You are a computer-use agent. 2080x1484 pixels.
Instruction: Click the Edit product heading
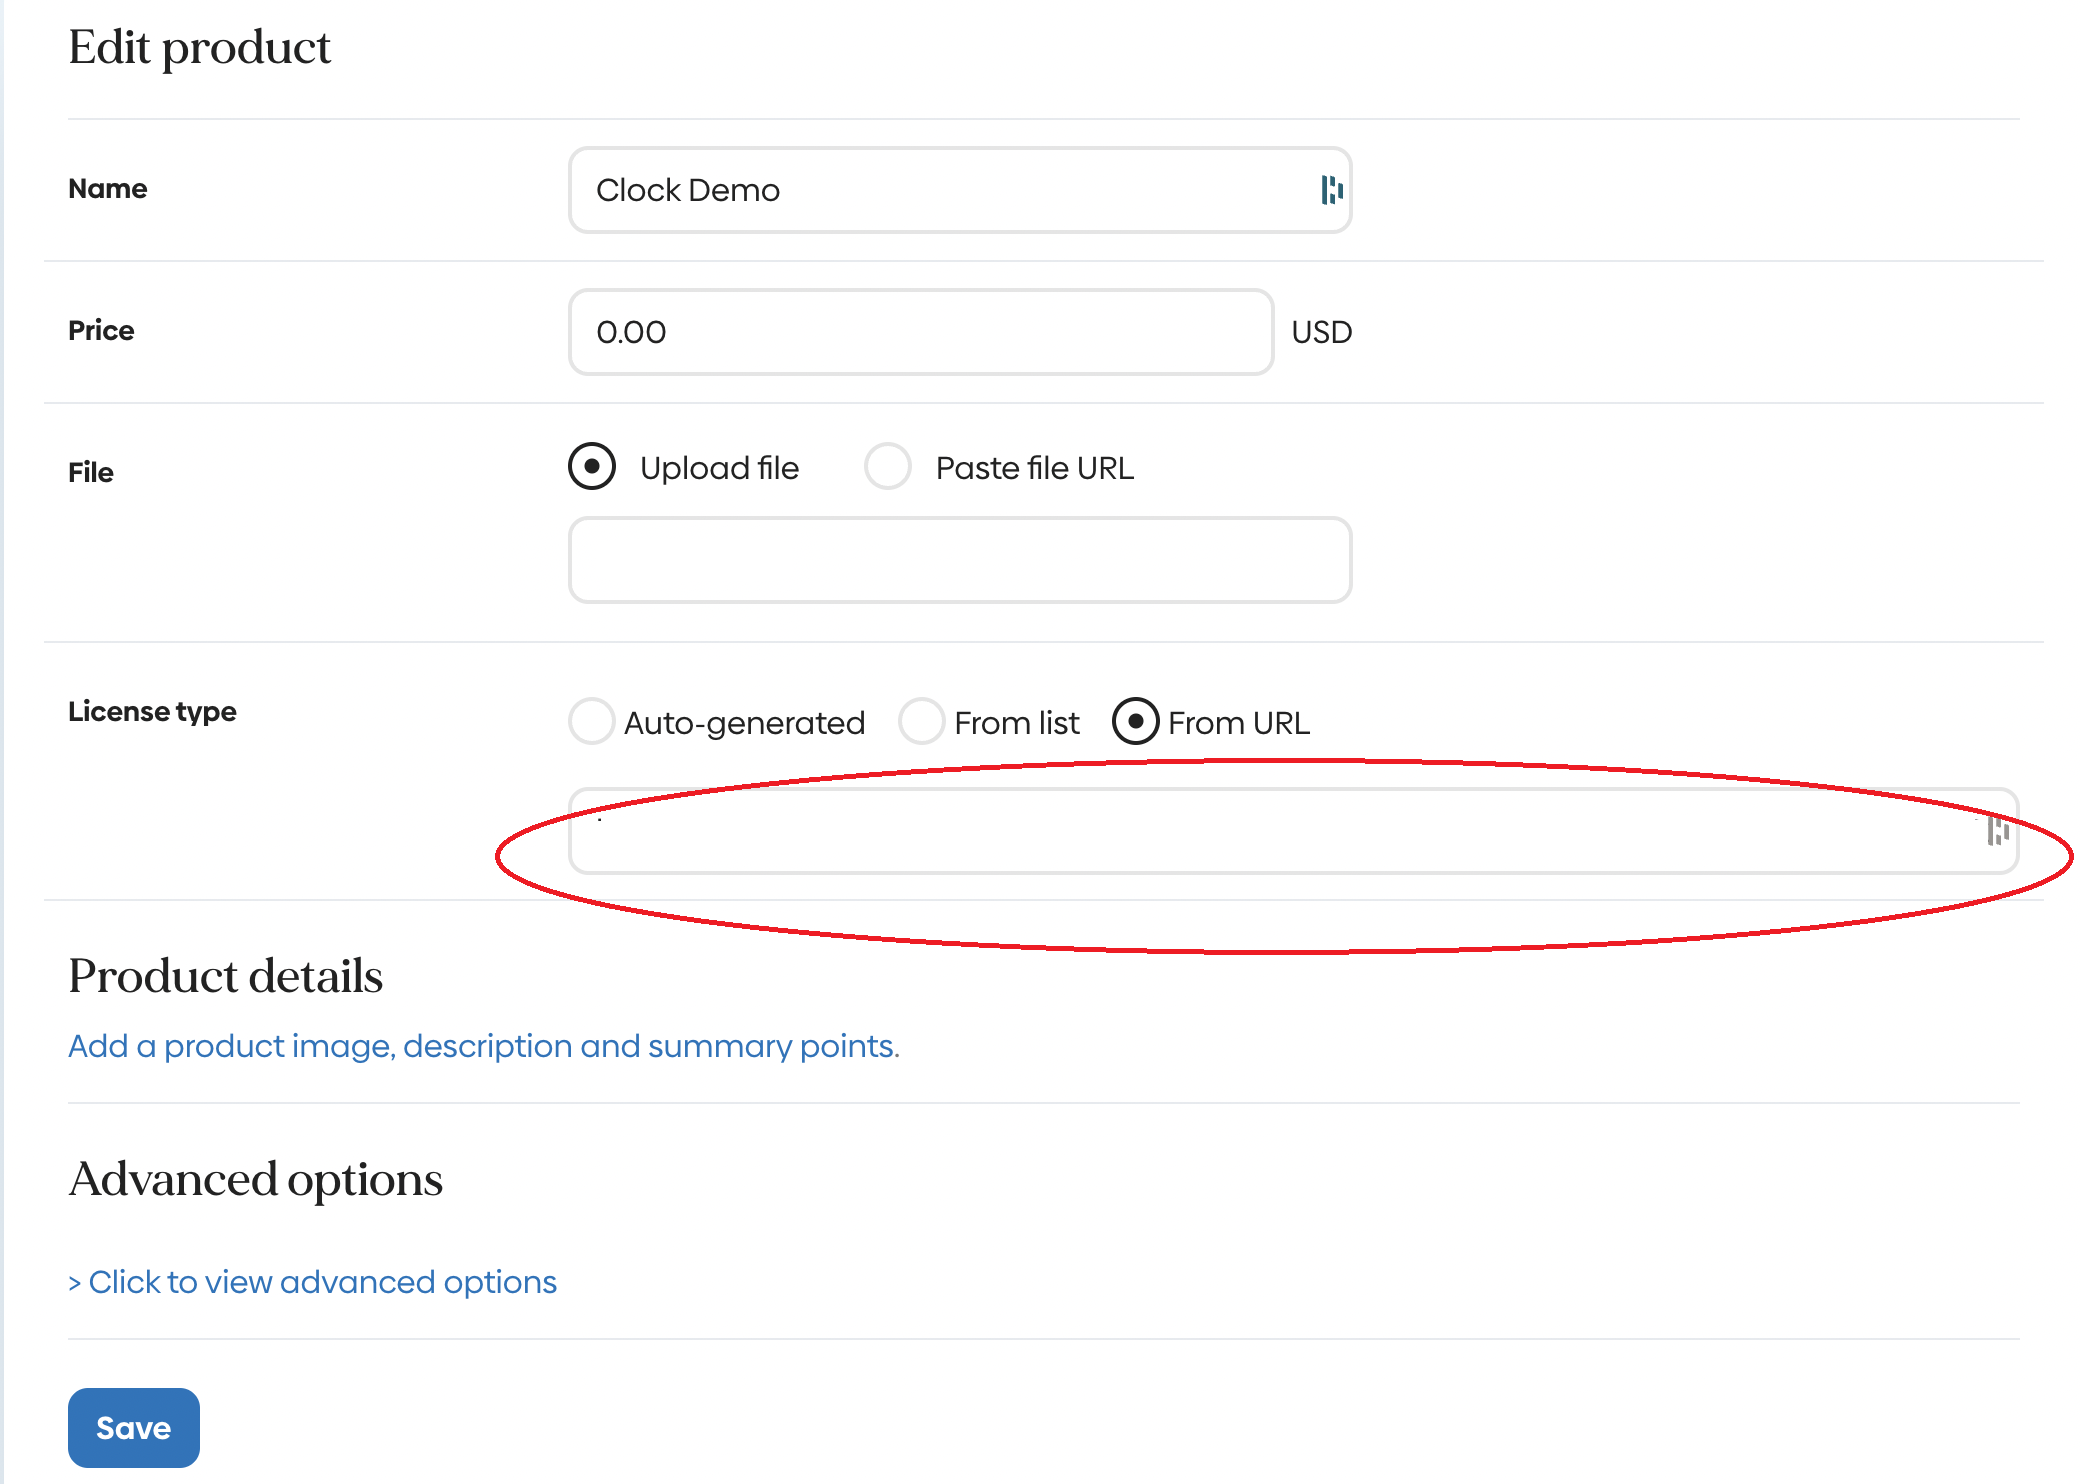pos(199,48)
